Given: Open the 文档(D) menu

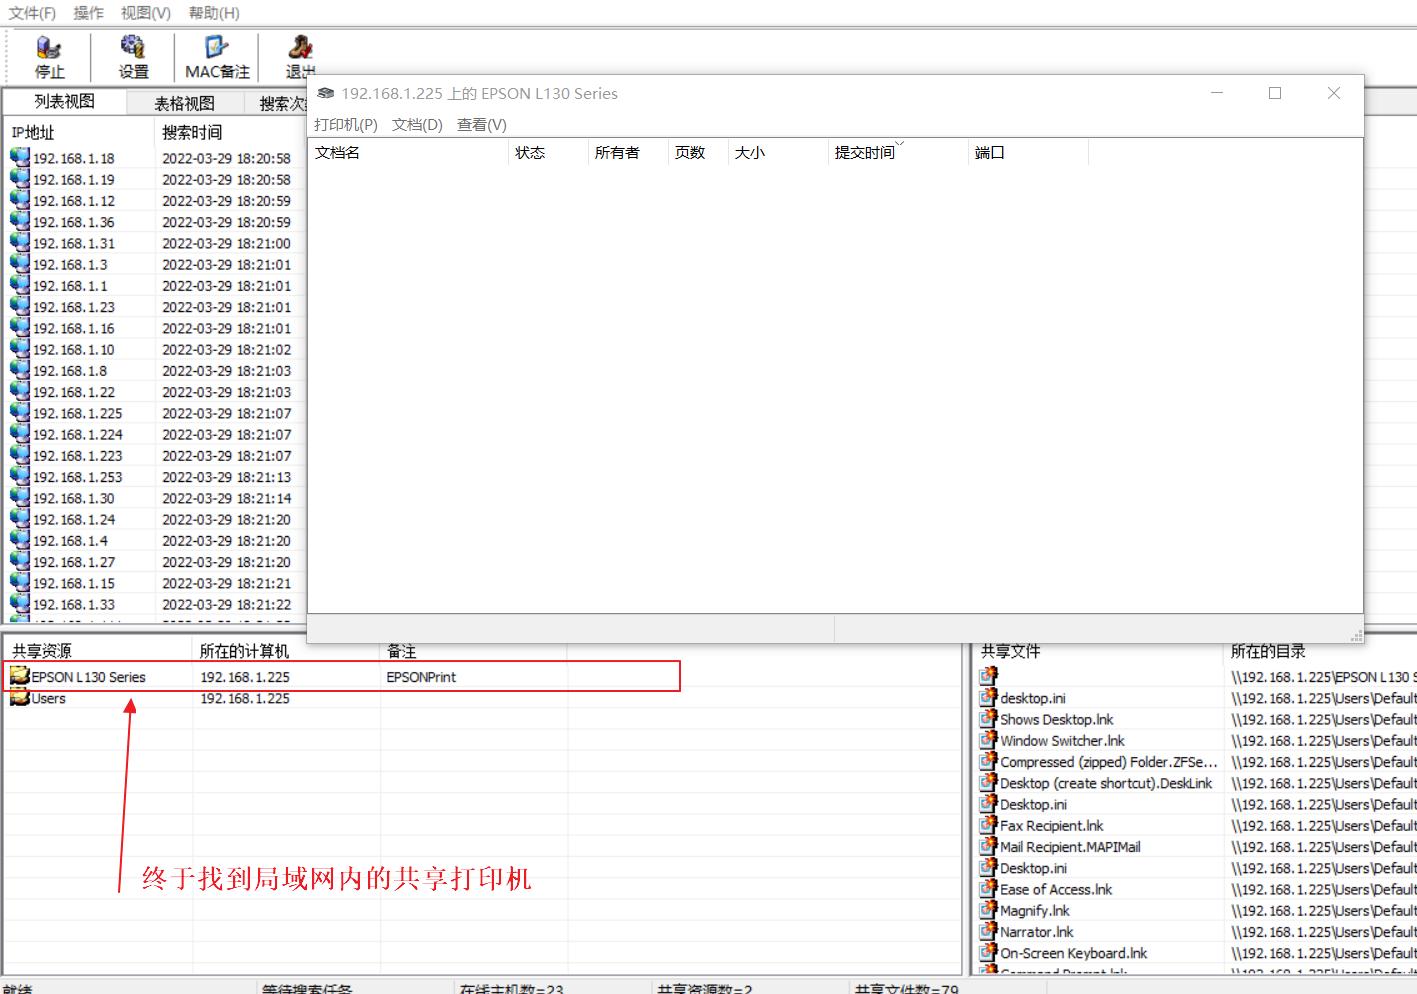Looking at the screenshot, I should pos(418,124).
